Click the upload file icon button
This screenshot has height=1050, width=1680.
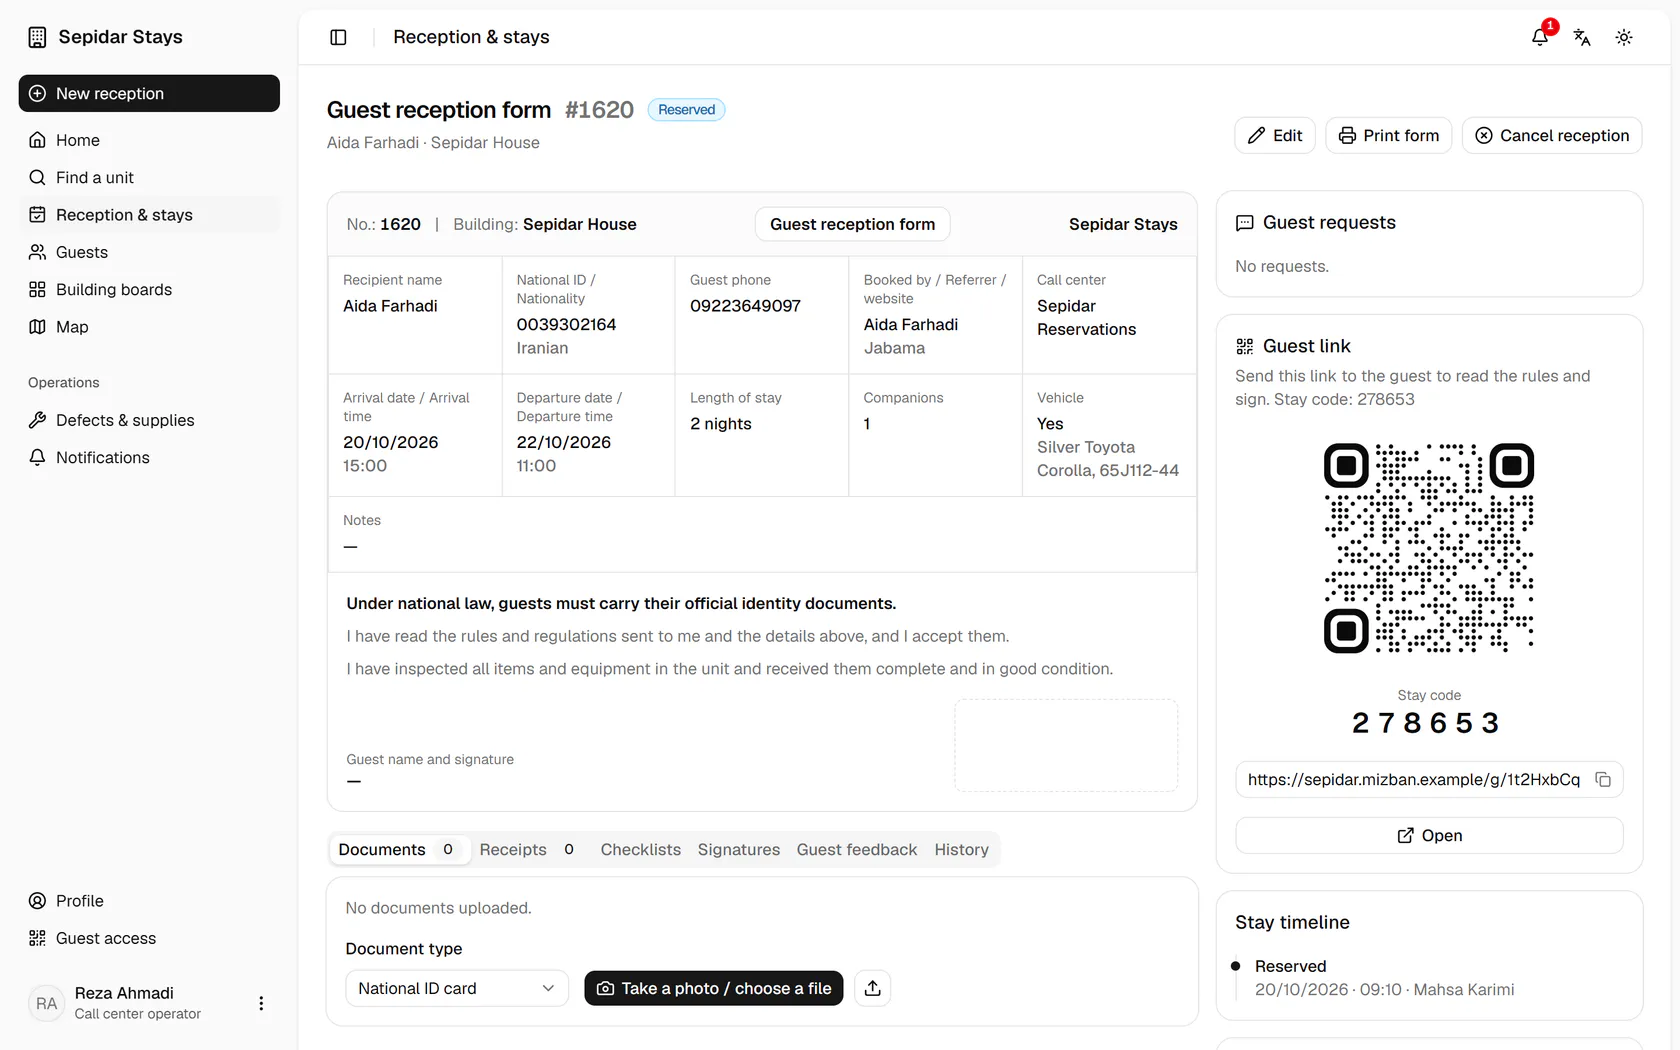[873, 988]
